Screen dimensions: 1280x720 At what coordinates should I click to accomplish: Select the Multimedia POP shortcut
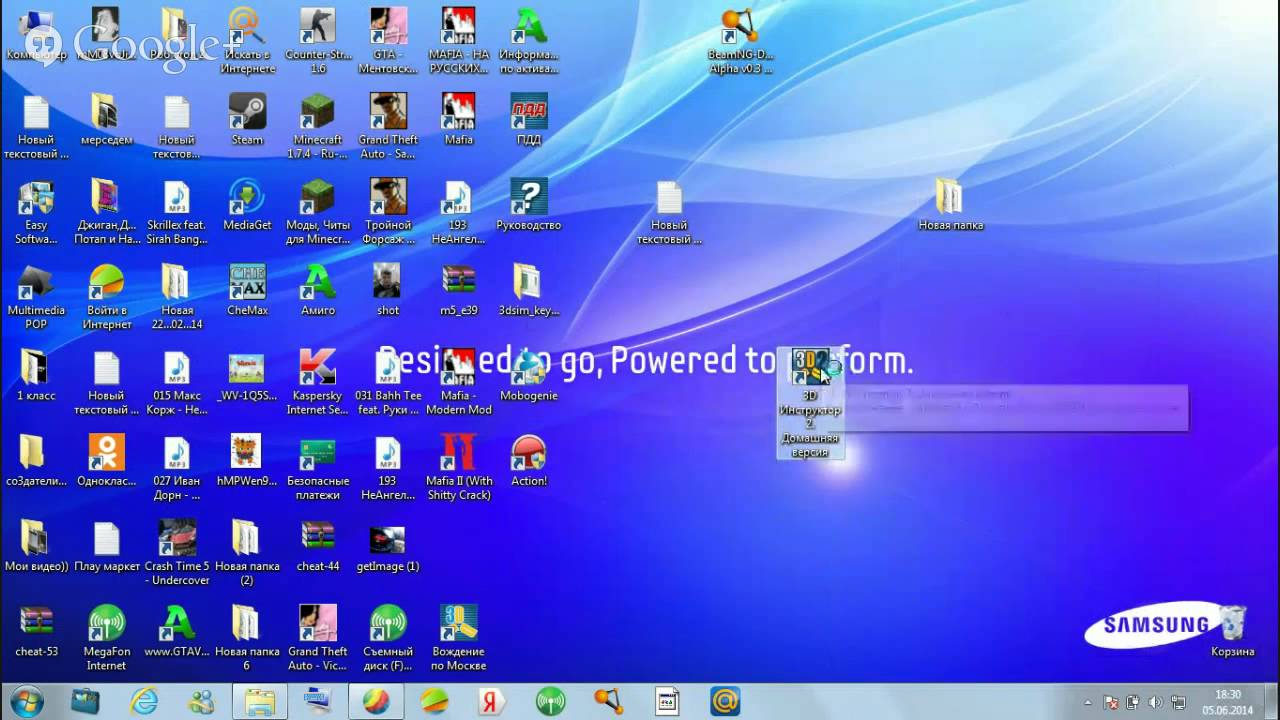[x=36, y=297]
